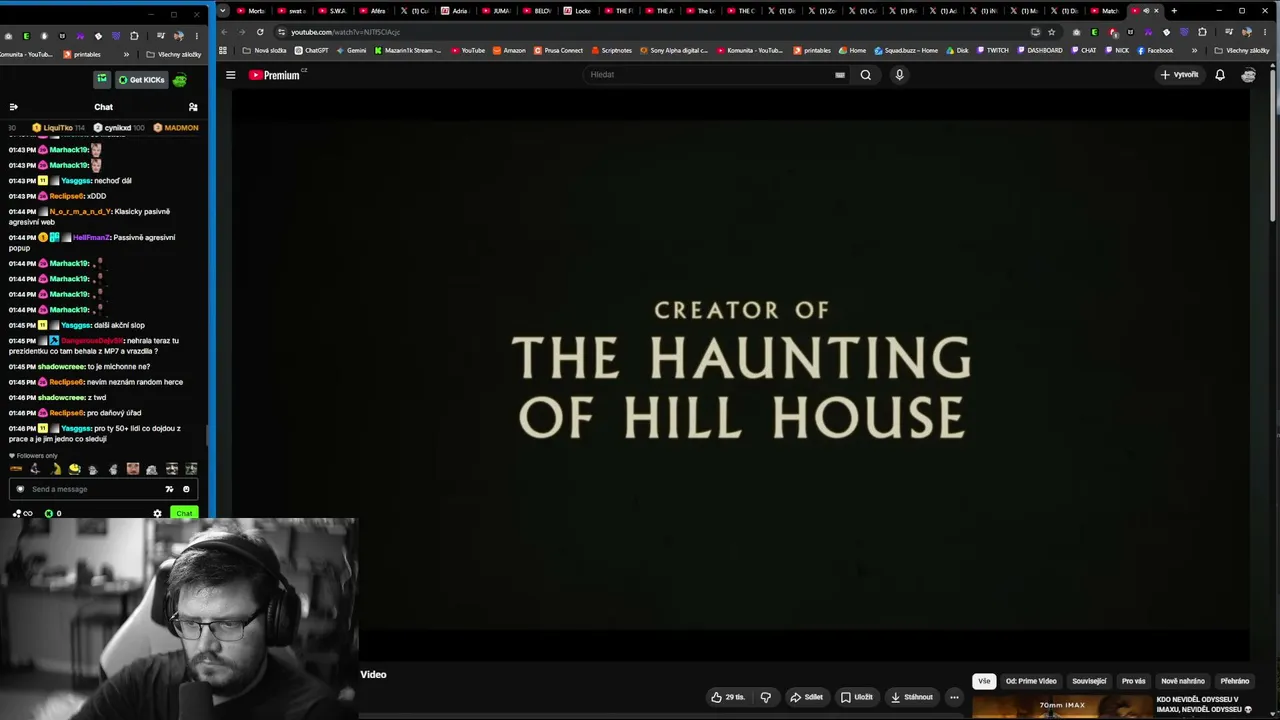The image size is (1280, 720).
Task: Open the Vytvořit create menu
Action: pos(1179,75)
